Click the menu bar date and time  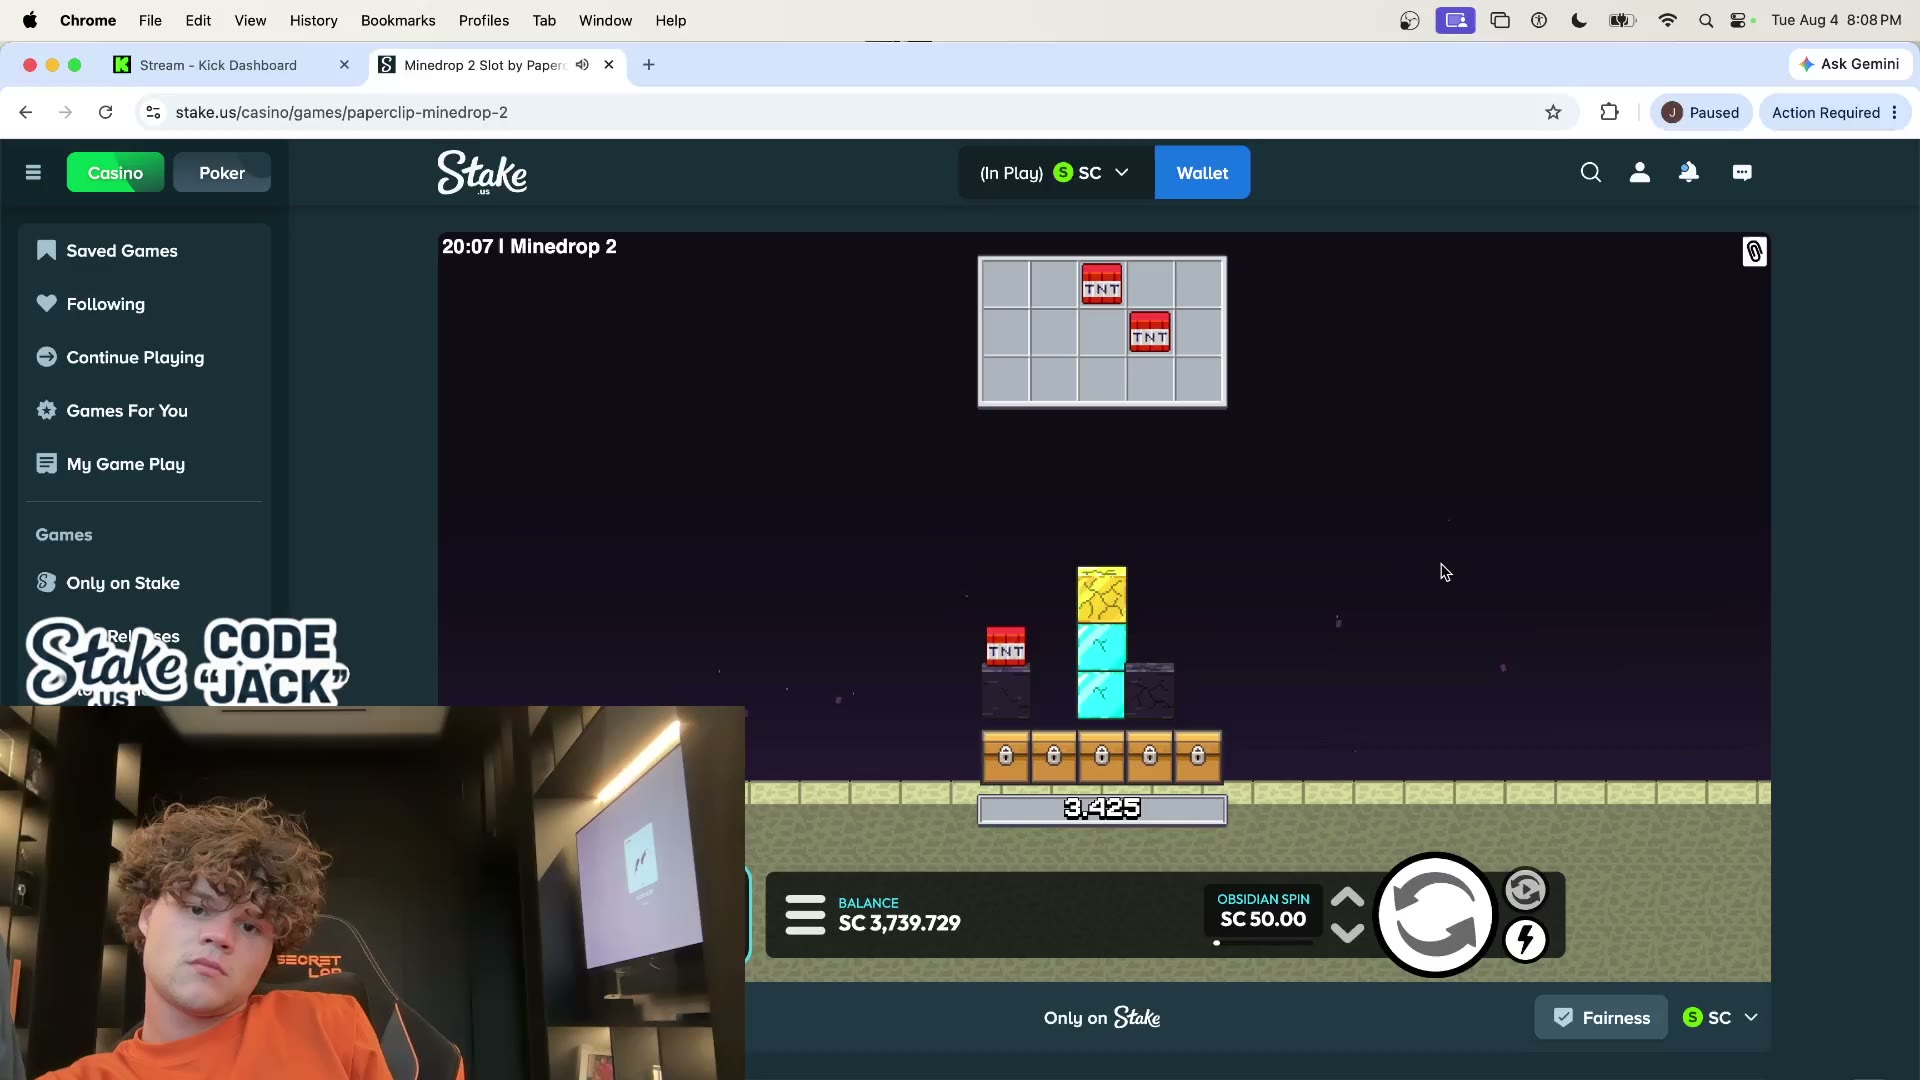(x=1836, y=20)
